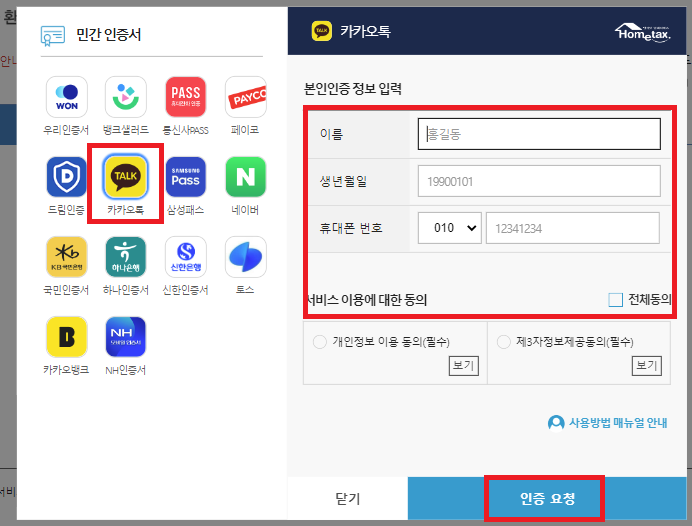Image resolution: width=692 pixels, height=526 pixels.
Task: Choose the 뱅크샐러드 certificate icon
Action: coord(126,97)
